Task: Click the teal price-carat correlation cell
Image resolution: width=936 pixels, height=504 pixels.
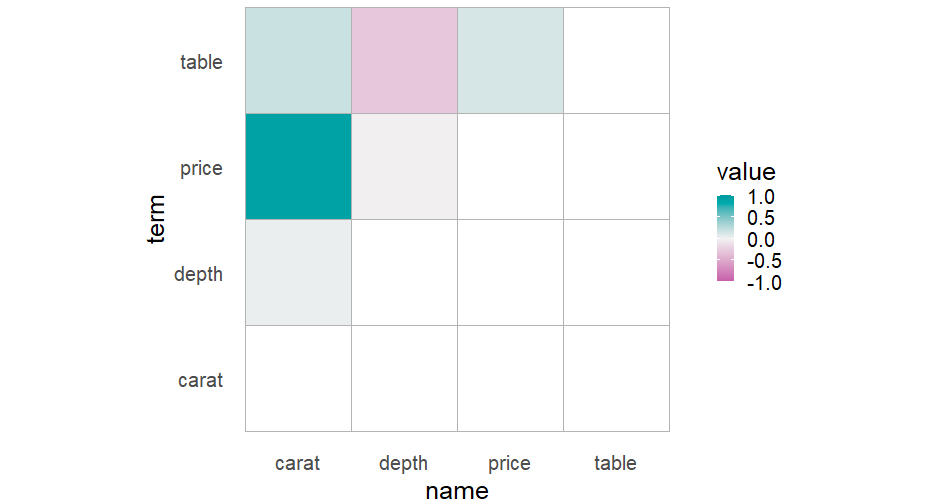Action: point(298,166)
